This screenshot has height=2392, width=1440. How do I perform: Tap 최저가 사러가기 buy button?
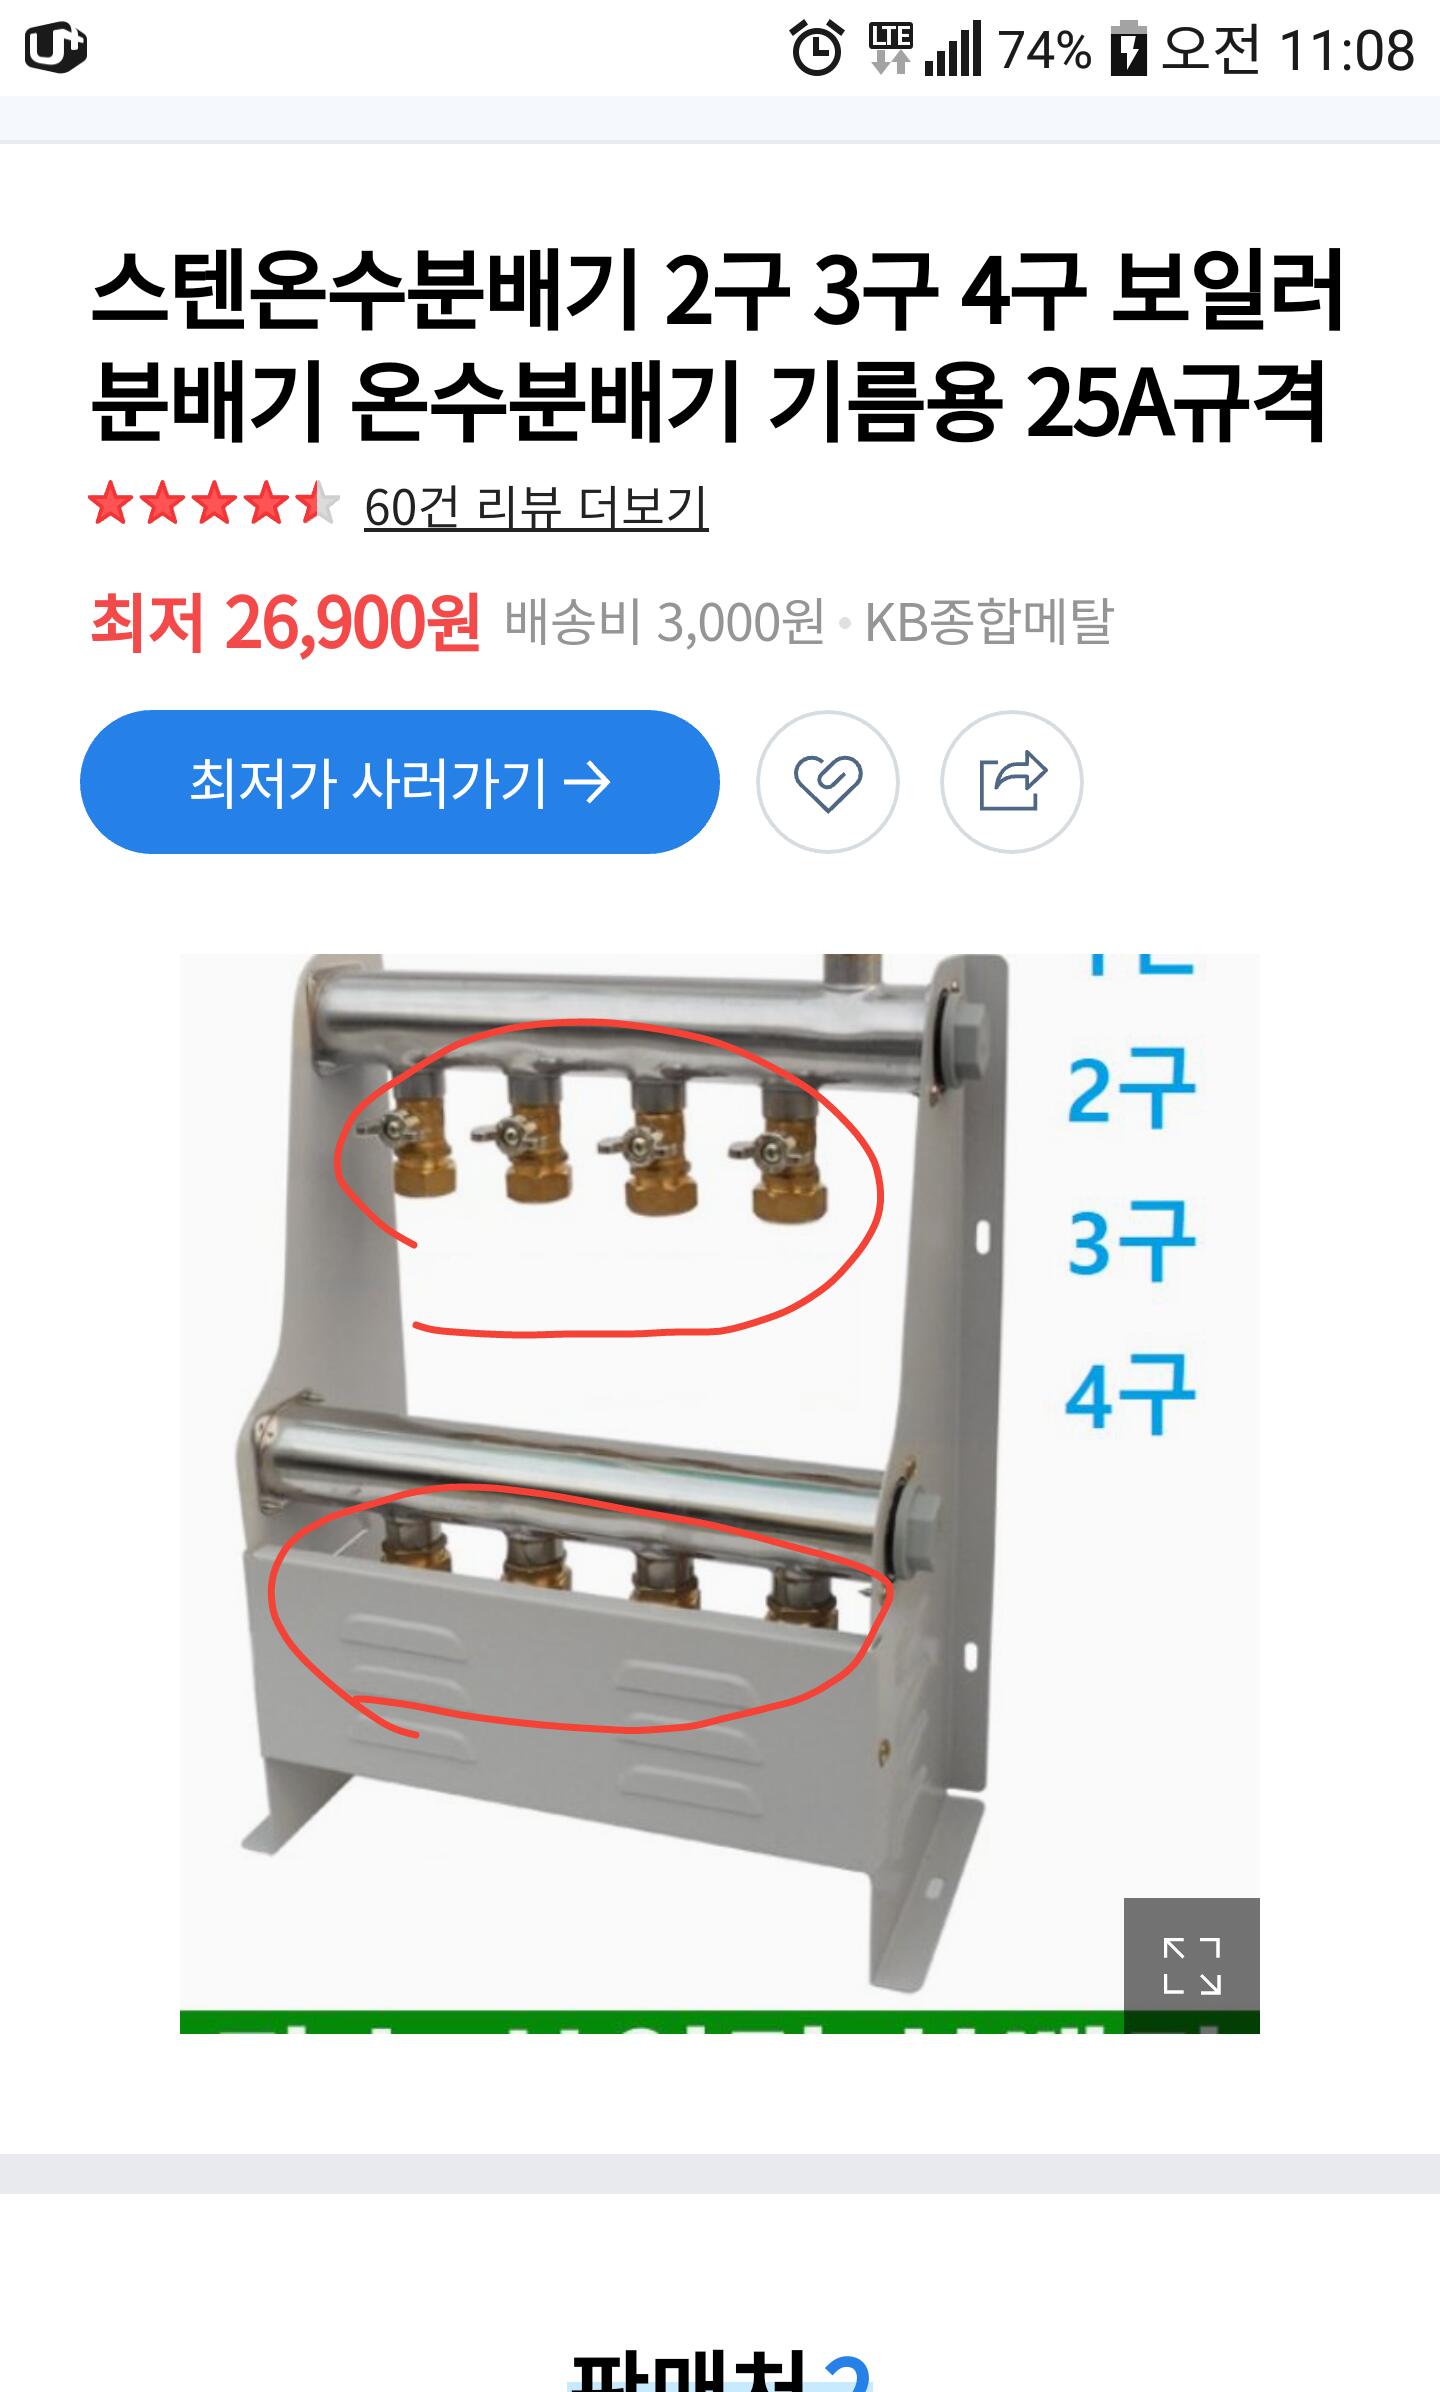400,782
